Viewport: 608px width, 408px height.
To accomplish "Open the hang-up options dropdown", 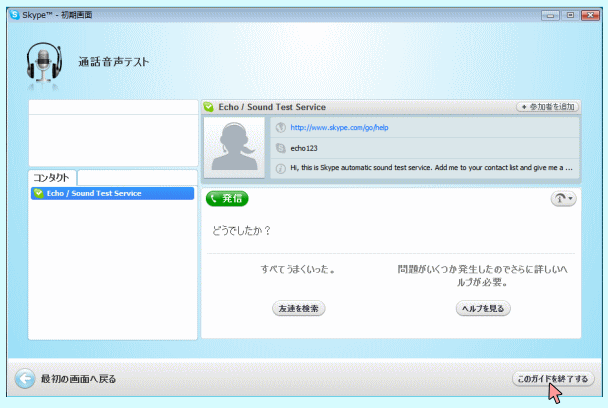I will pos(563,199).
